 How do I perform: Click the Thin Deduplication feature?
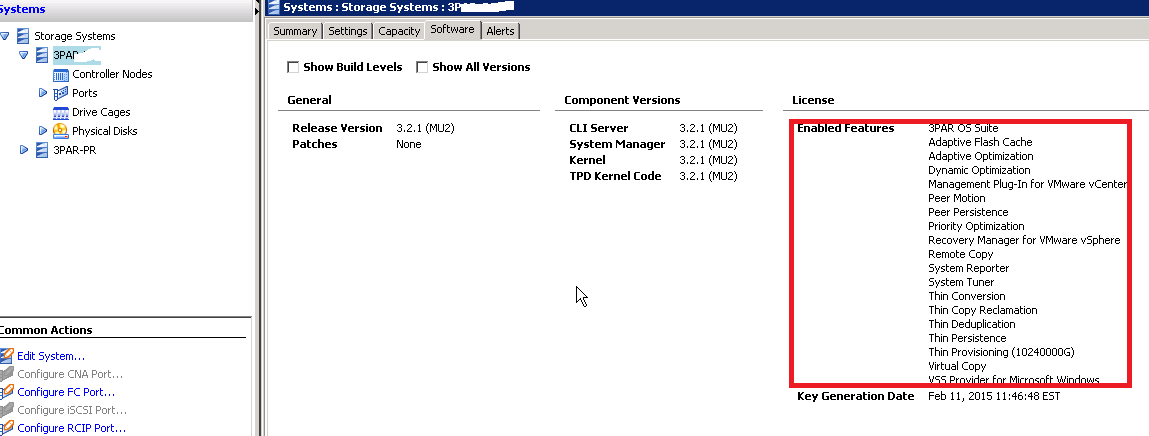pos(972,324)
